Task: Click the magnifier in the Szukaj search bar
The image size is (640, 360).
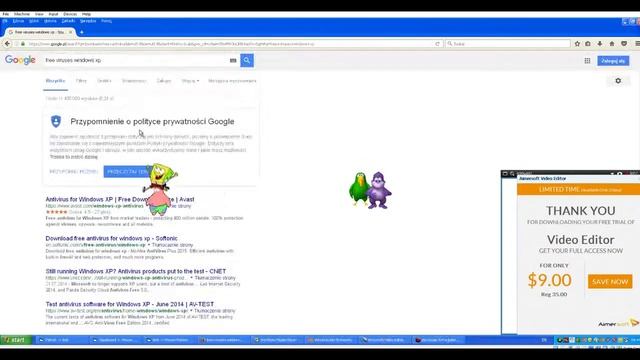Action: [450, 44]
